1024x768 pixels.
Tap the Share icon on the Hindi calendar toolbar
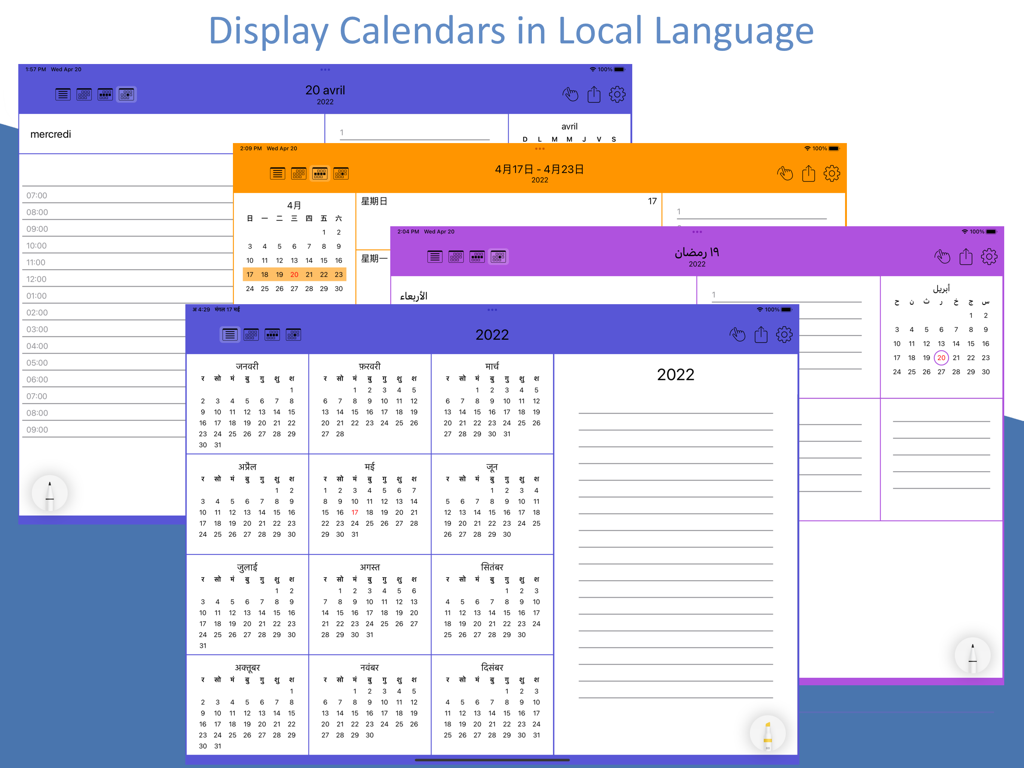761,334
